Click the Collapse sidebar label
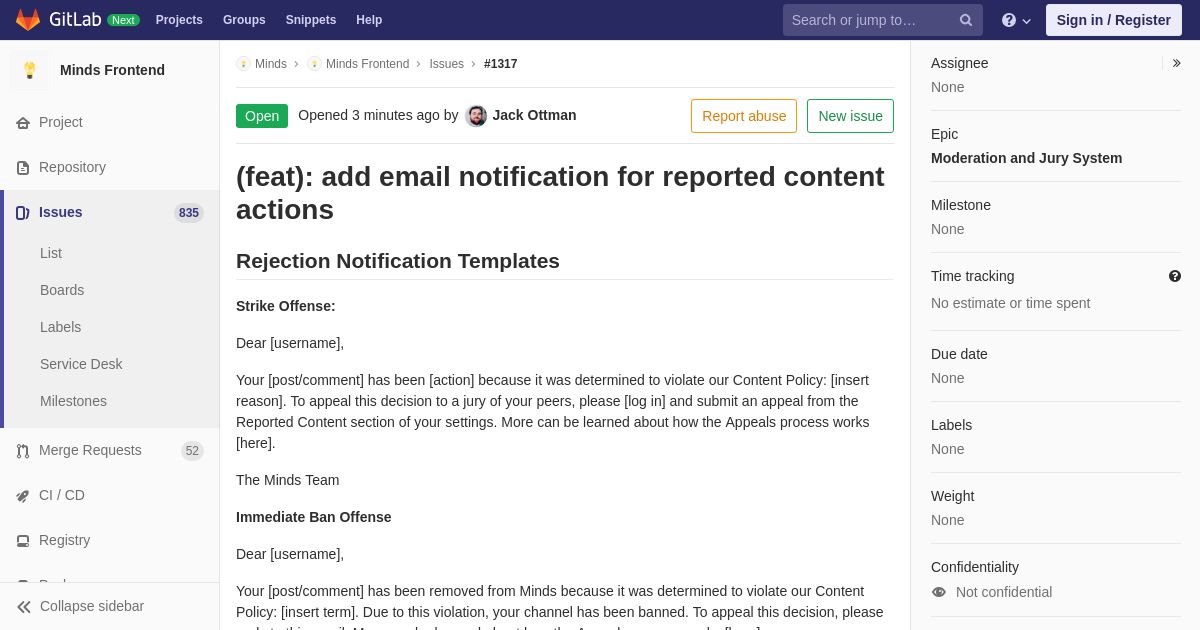Image resolution: width=1200 pixels, height=630 pixels. [x=92, y=606]
